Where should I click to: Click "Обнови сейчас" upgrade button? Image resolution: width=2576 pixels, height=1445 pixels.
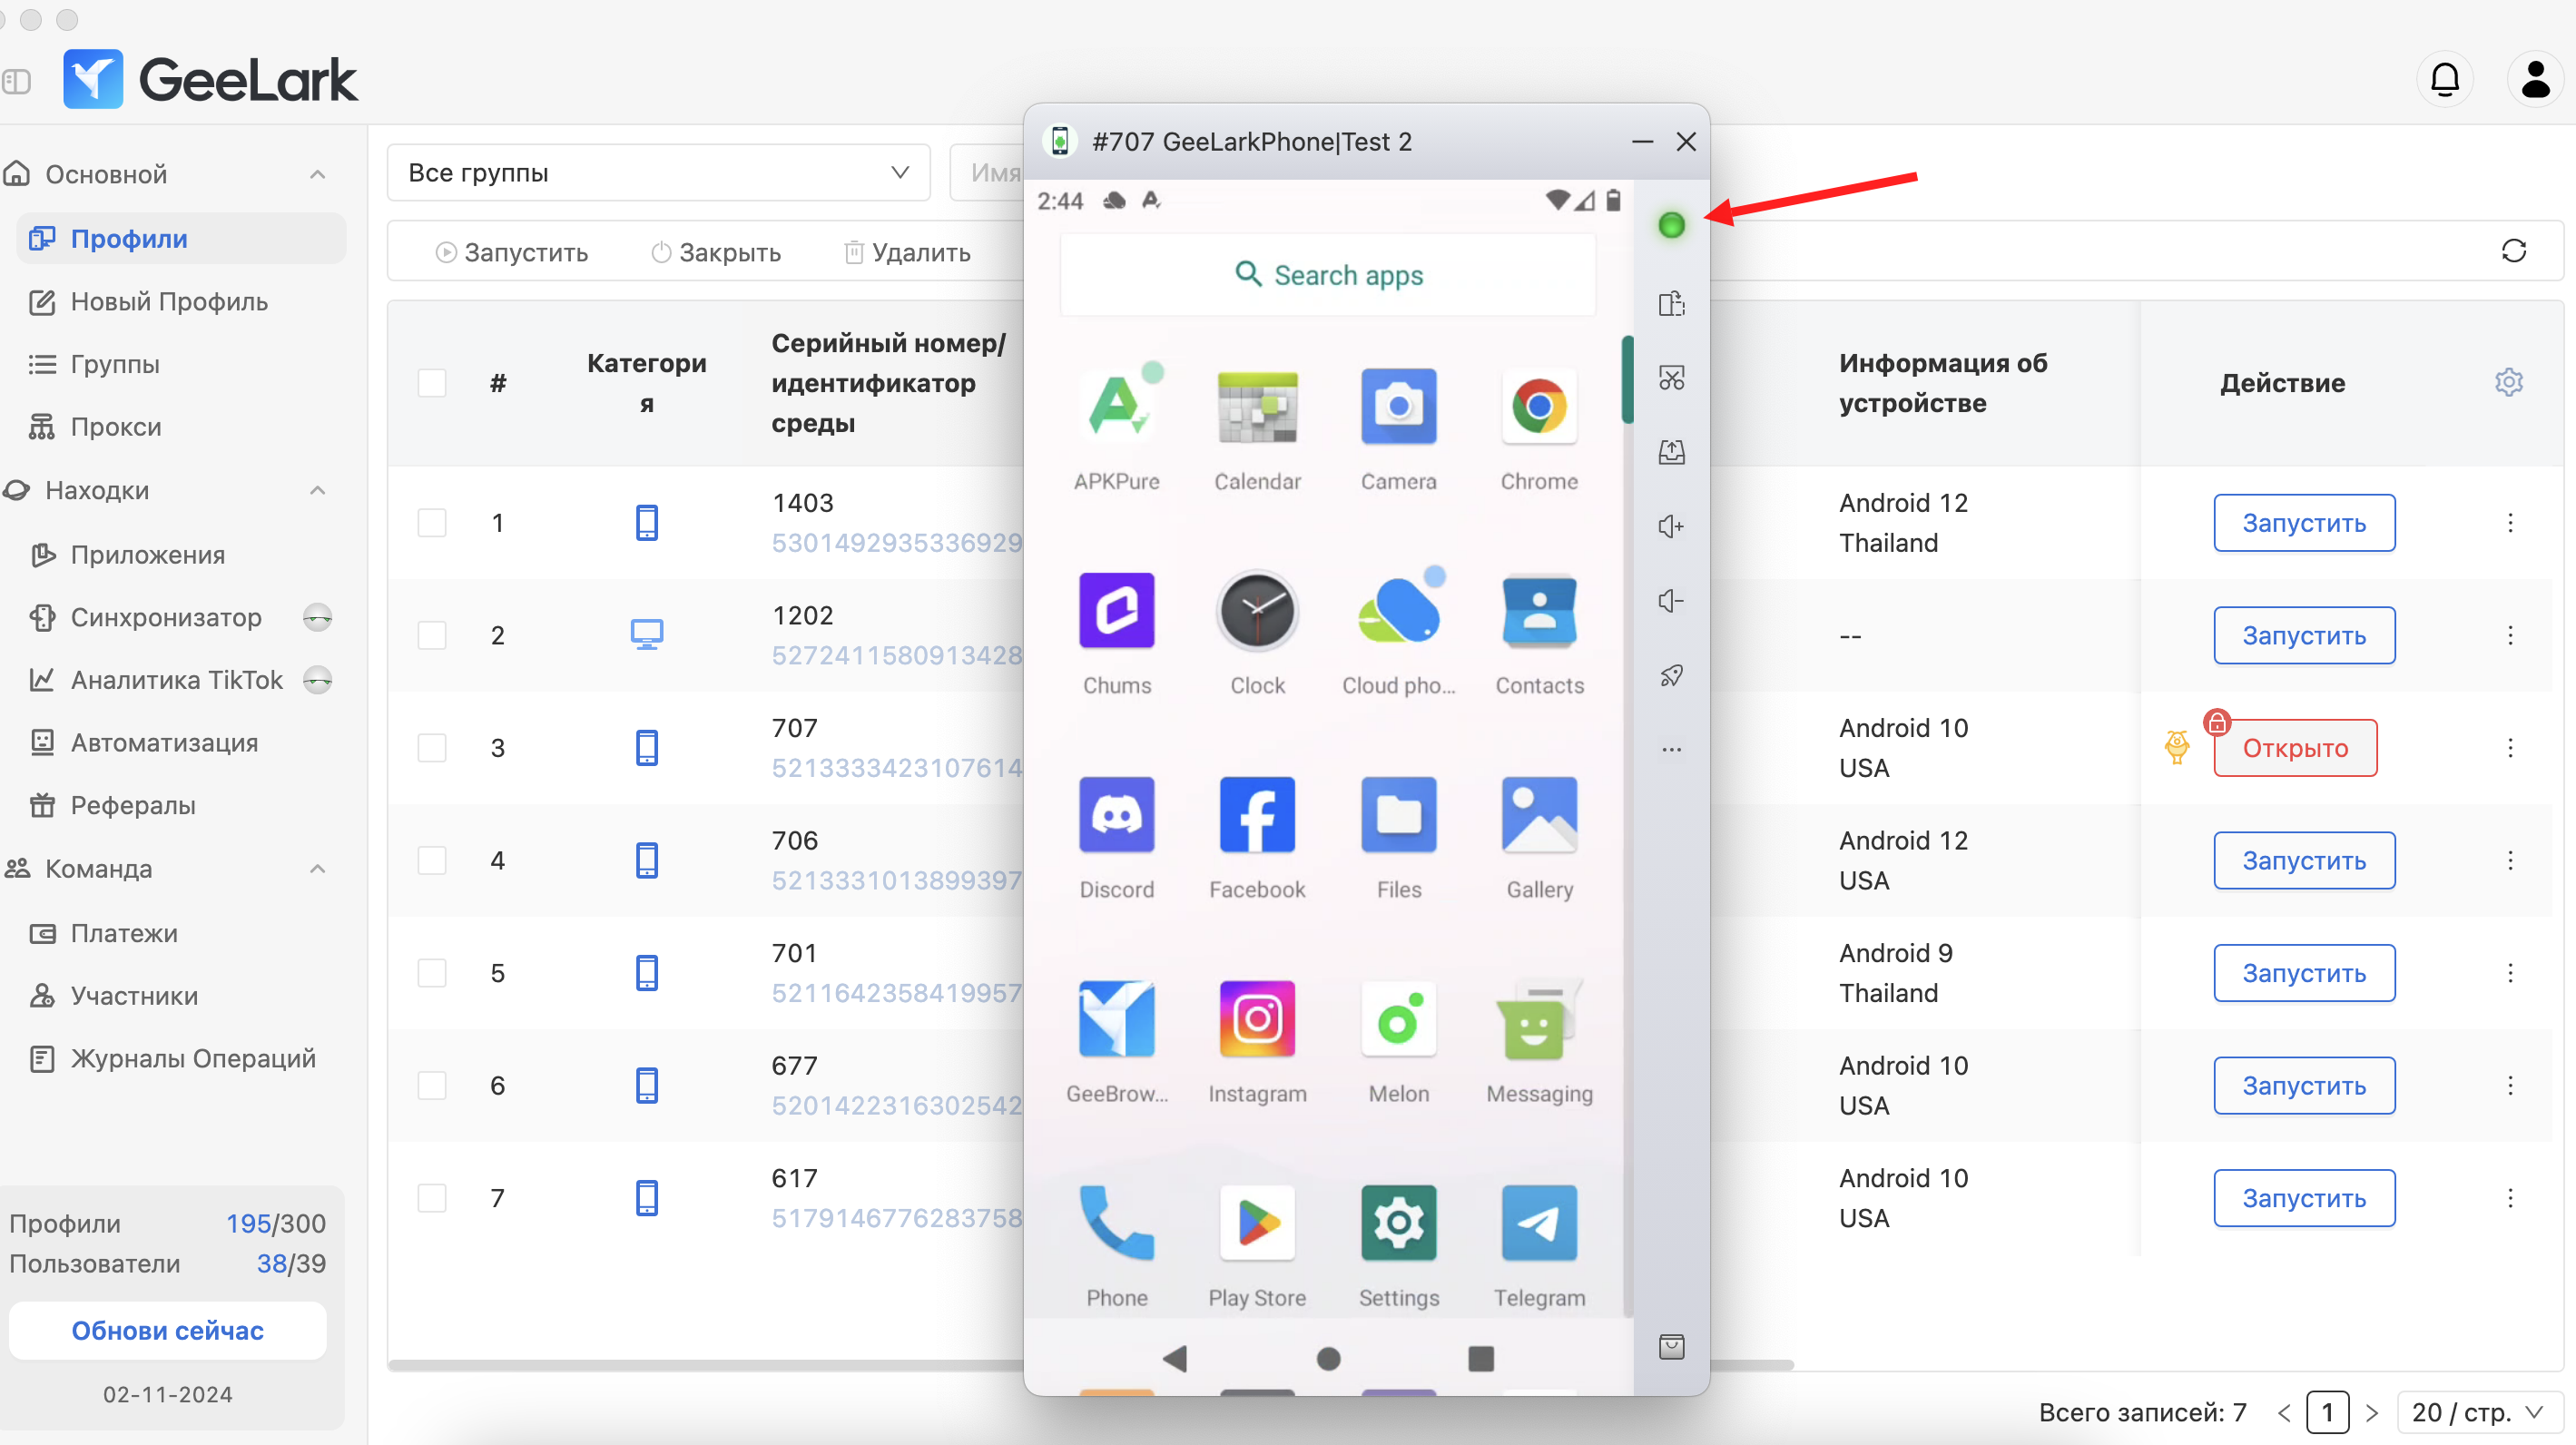tap(168, 1330)
